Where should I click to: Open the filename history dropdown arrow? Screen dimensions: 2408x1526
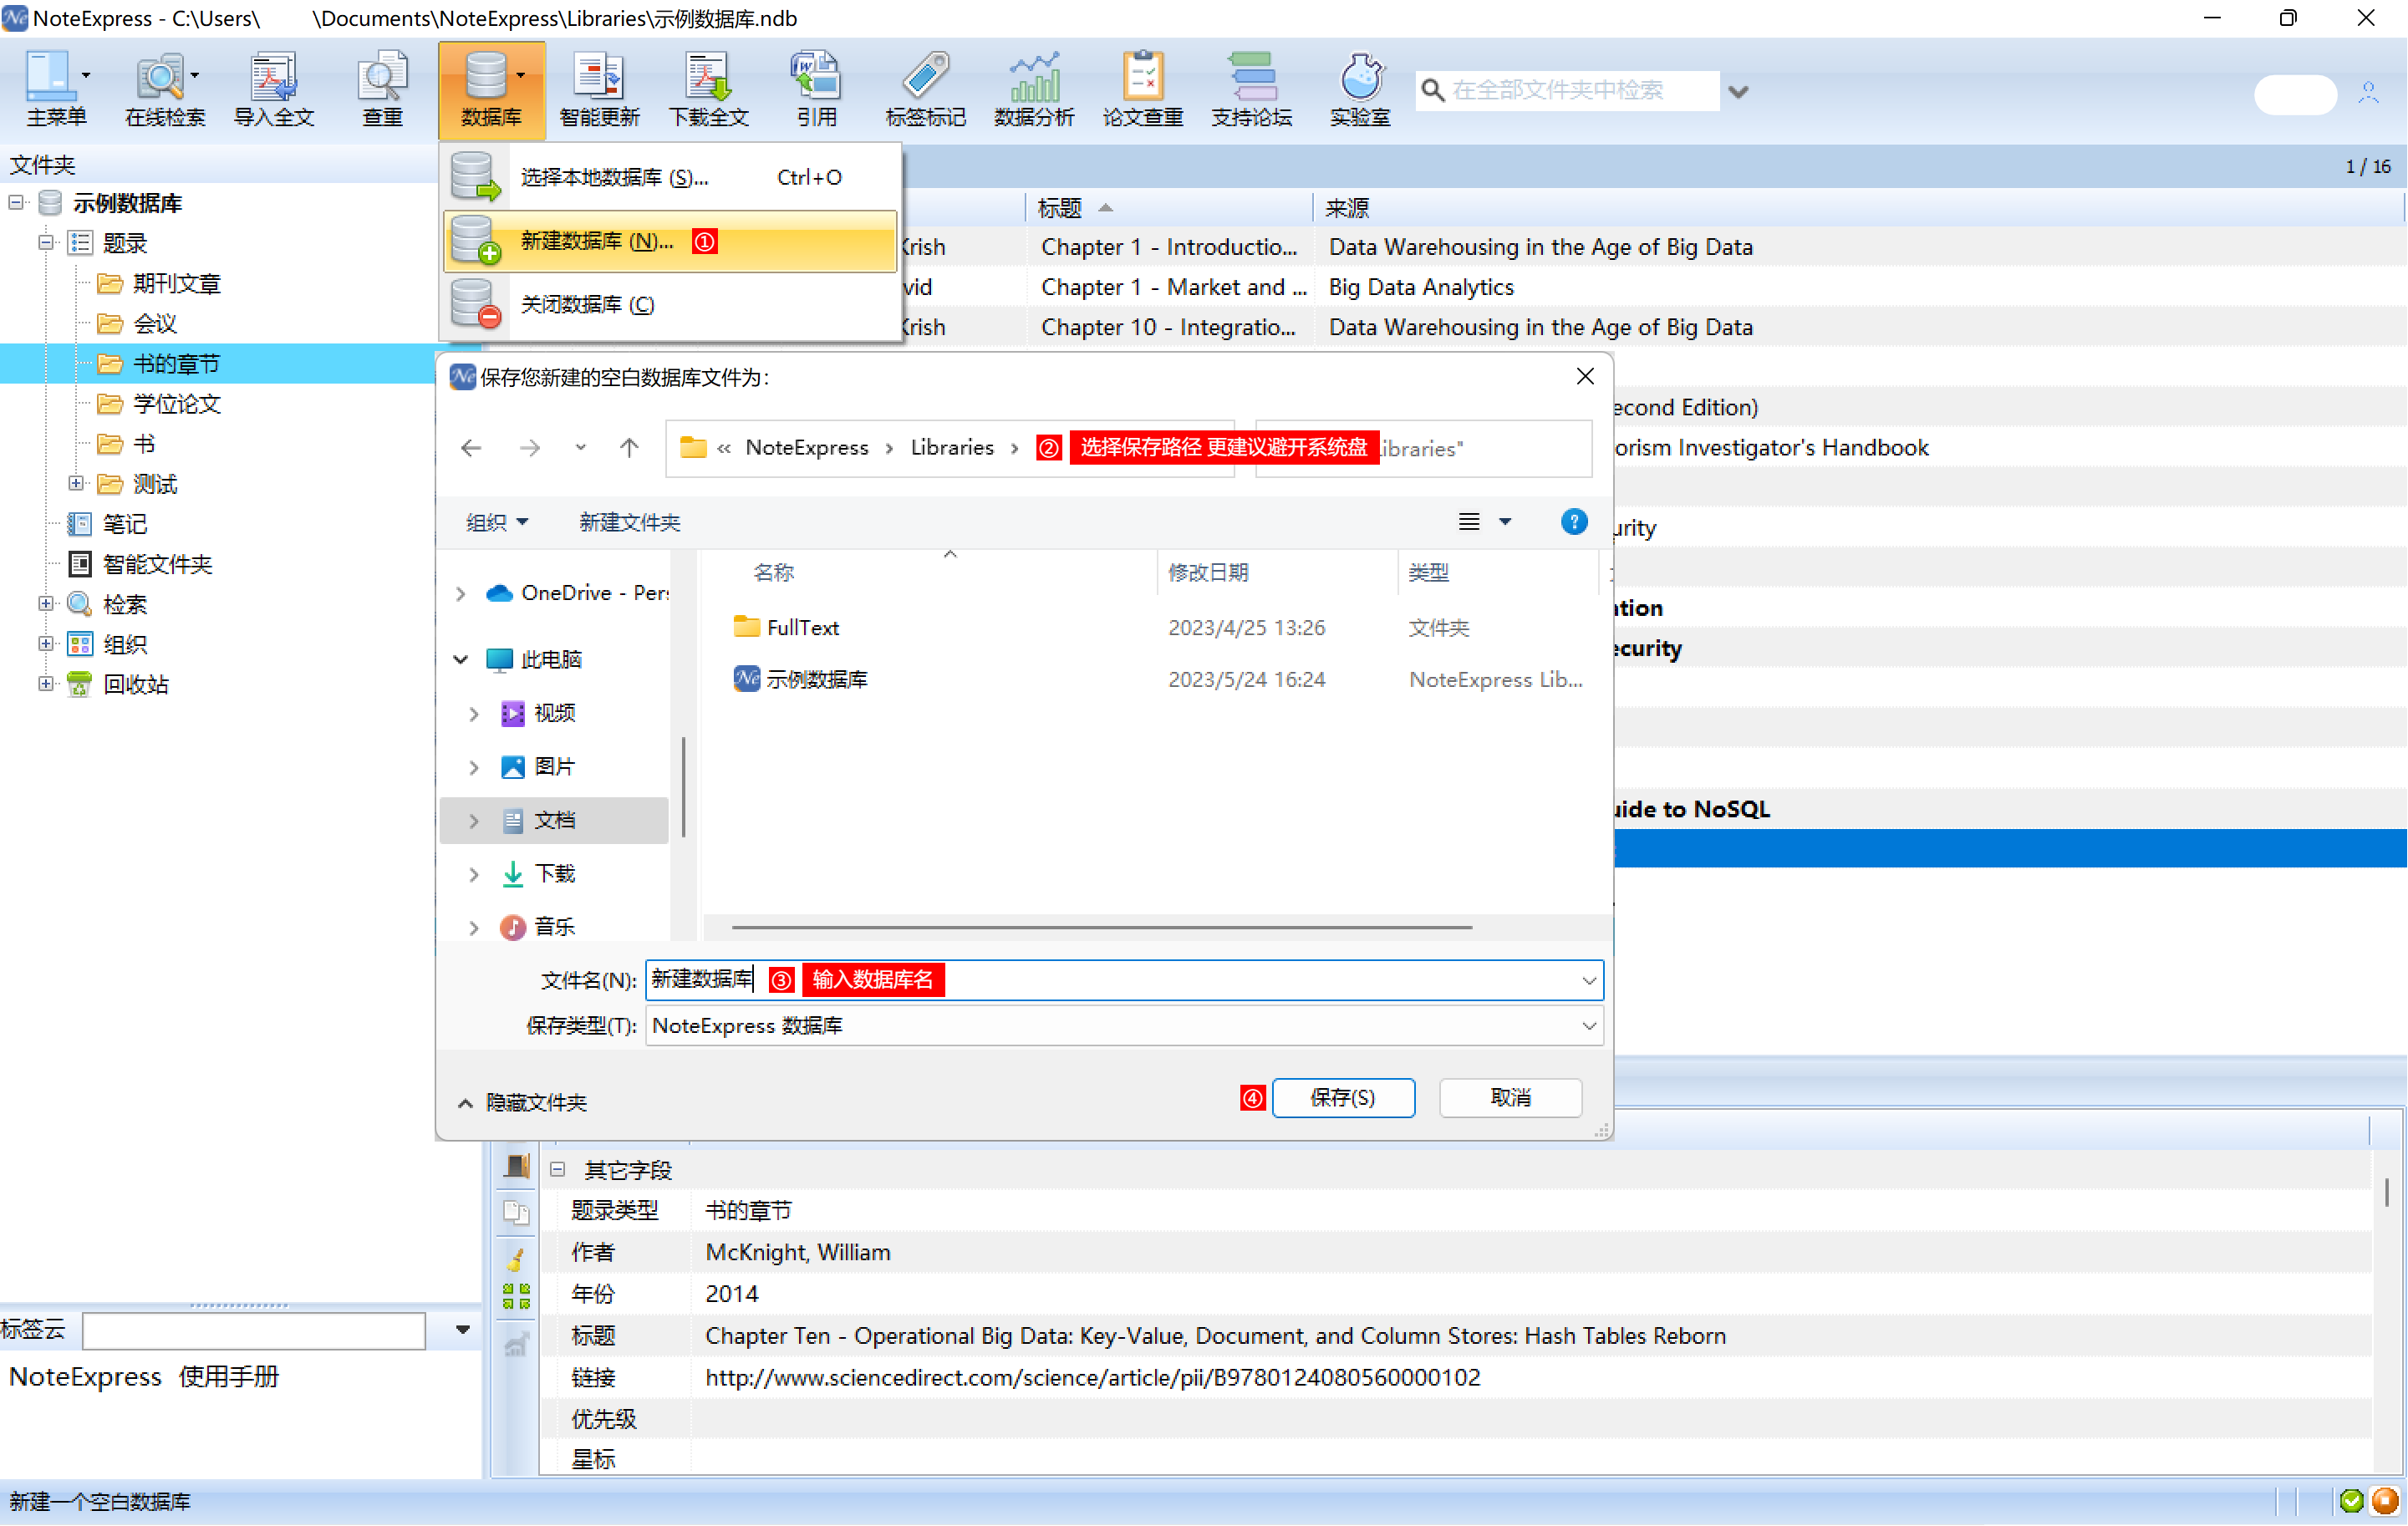click(1588, 981)
